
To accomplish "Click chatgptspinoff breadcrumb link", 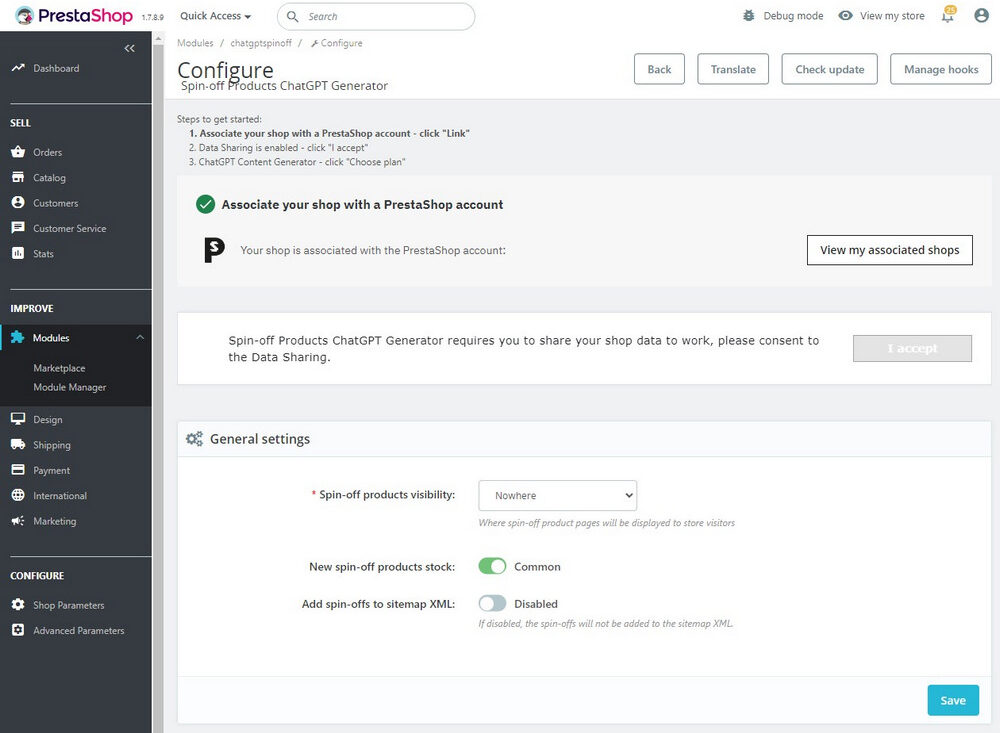I will (x=261, y=43).
